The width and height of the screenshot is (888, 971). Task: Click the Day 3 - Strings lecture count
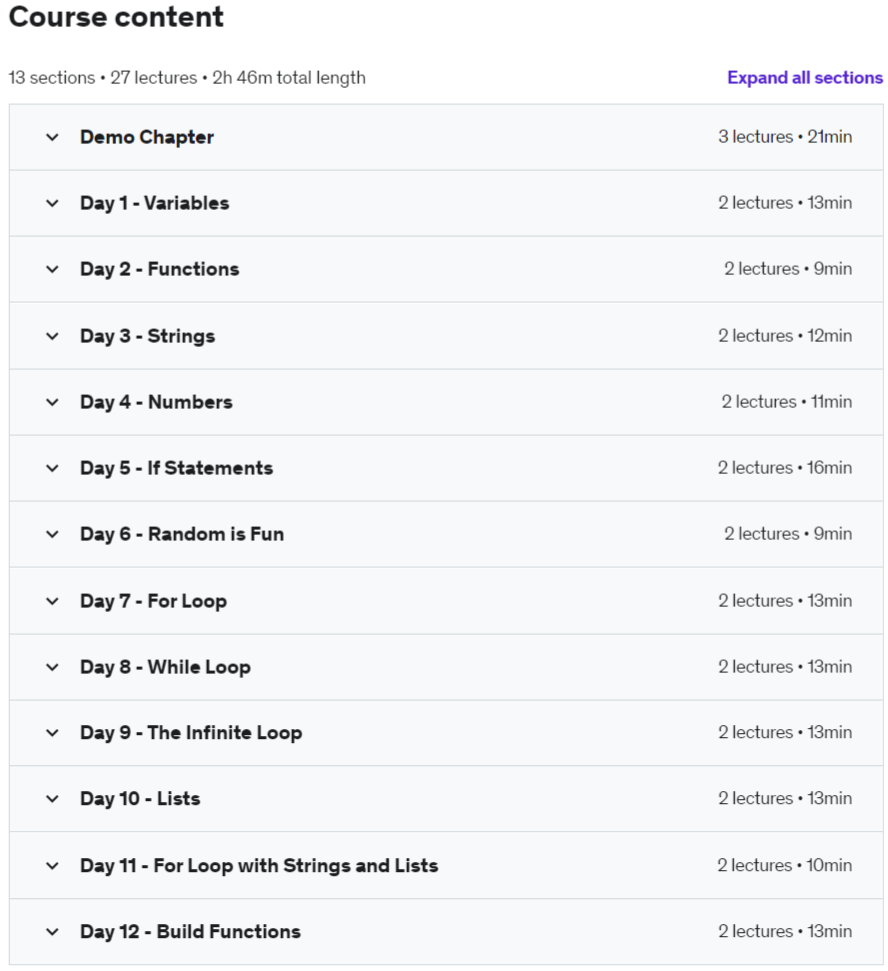(x=755, y=336)
